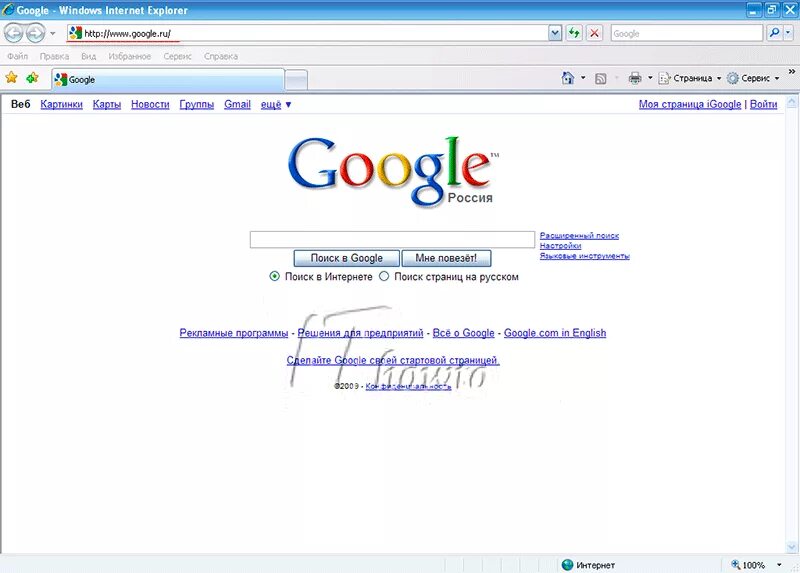The image size is (800, 573).
Task: Expand toolbar overflow chevron
Action: (x=791, y=72)
